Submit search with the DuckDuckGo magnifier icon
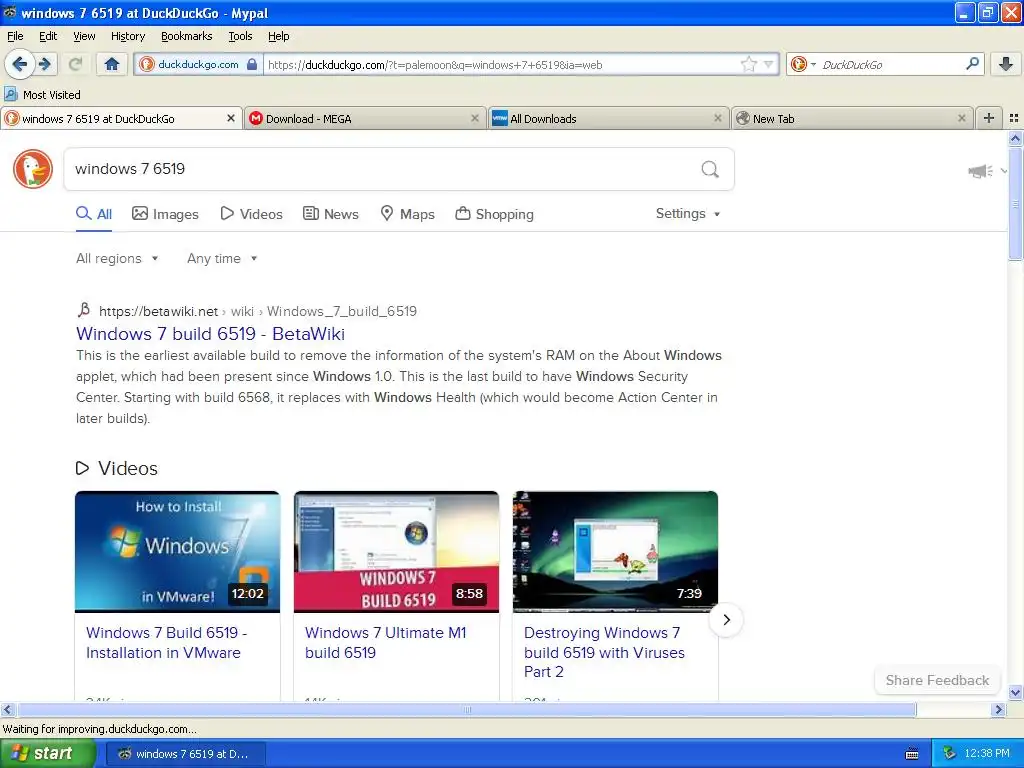Screen dimensions: 1024x768 pos(710,170)
